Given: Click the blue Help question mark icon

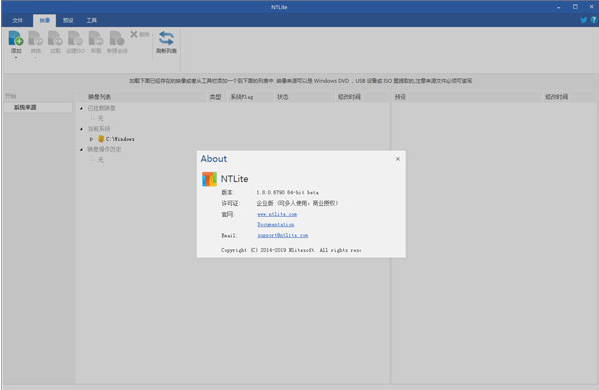Looking at the screenshot, I should pyautogui.click(x=594, y=20).
